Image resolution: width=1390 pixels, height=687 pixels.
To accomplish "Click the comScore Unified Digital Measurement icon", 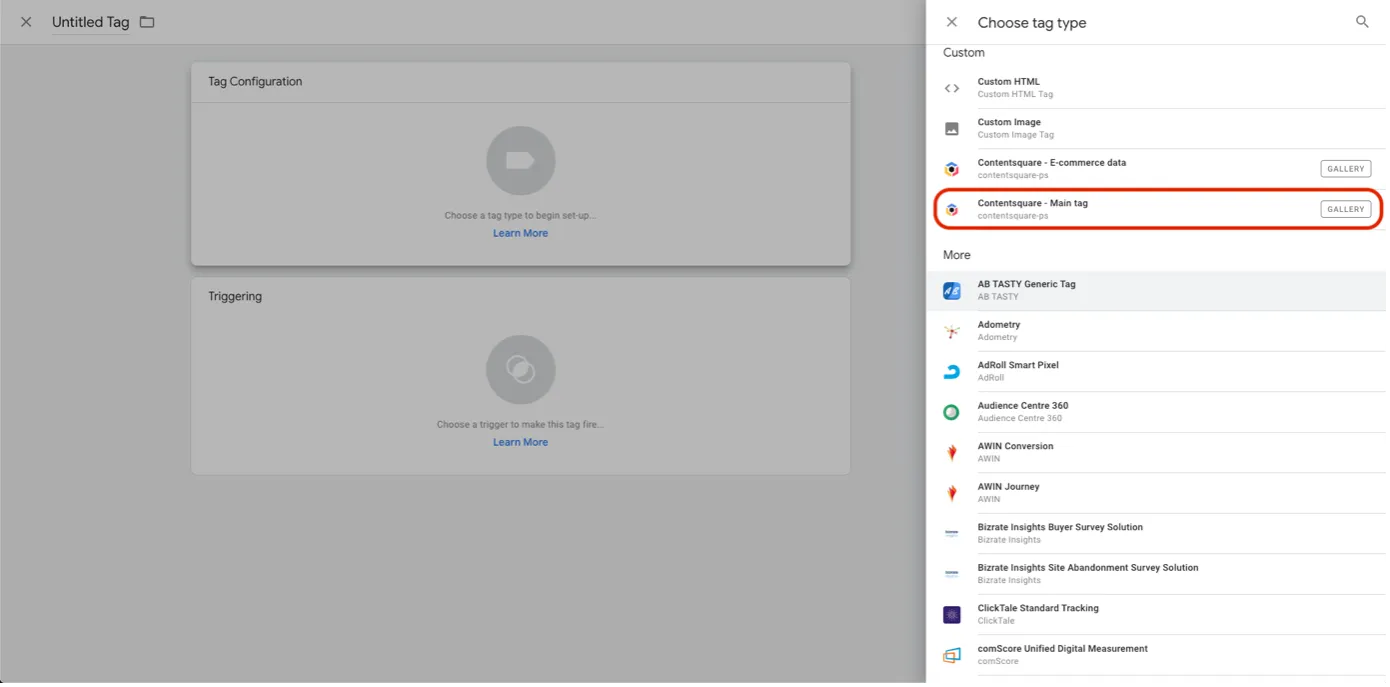I will point(951,655).
